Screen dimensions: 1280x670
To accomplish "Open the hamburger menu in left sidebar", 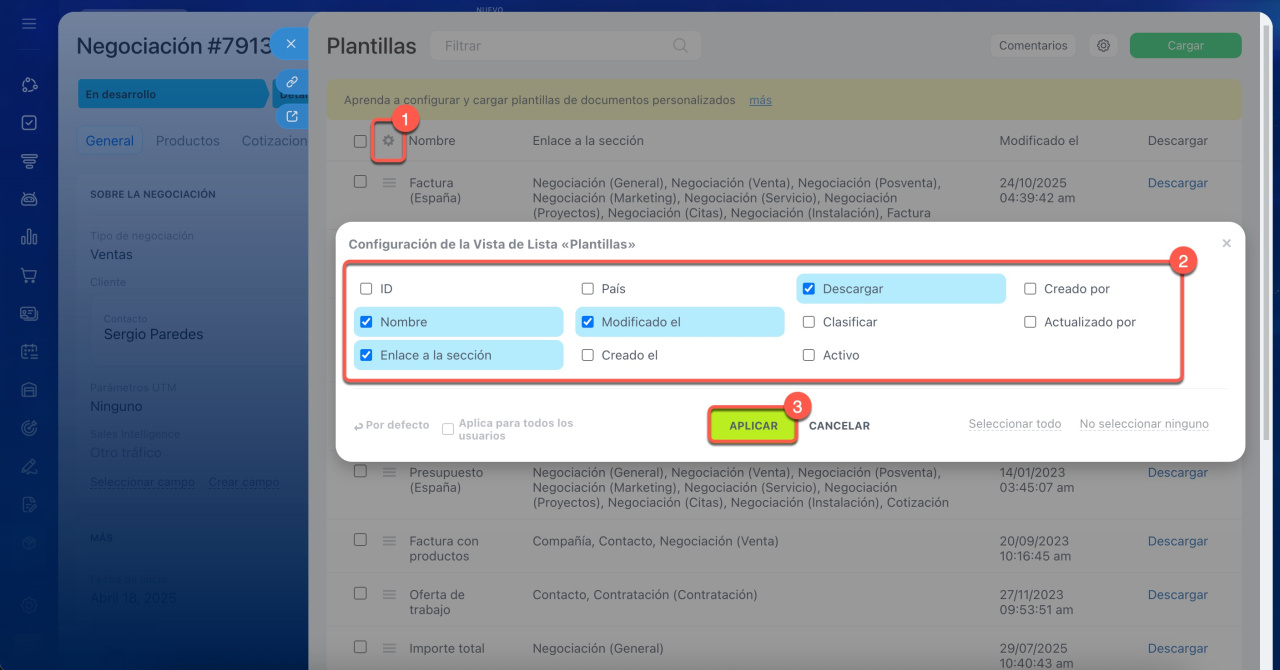I will coord(29,23).
